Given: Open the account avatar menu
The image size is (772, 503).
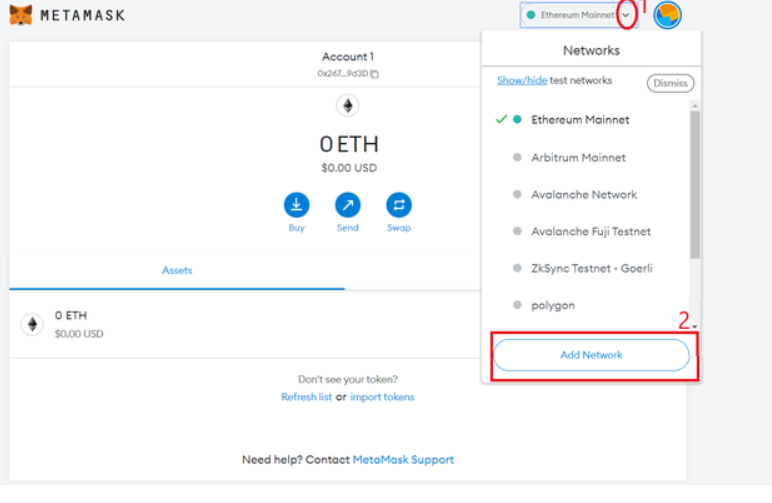Looking at the screenshot, I should coord(667,15).
